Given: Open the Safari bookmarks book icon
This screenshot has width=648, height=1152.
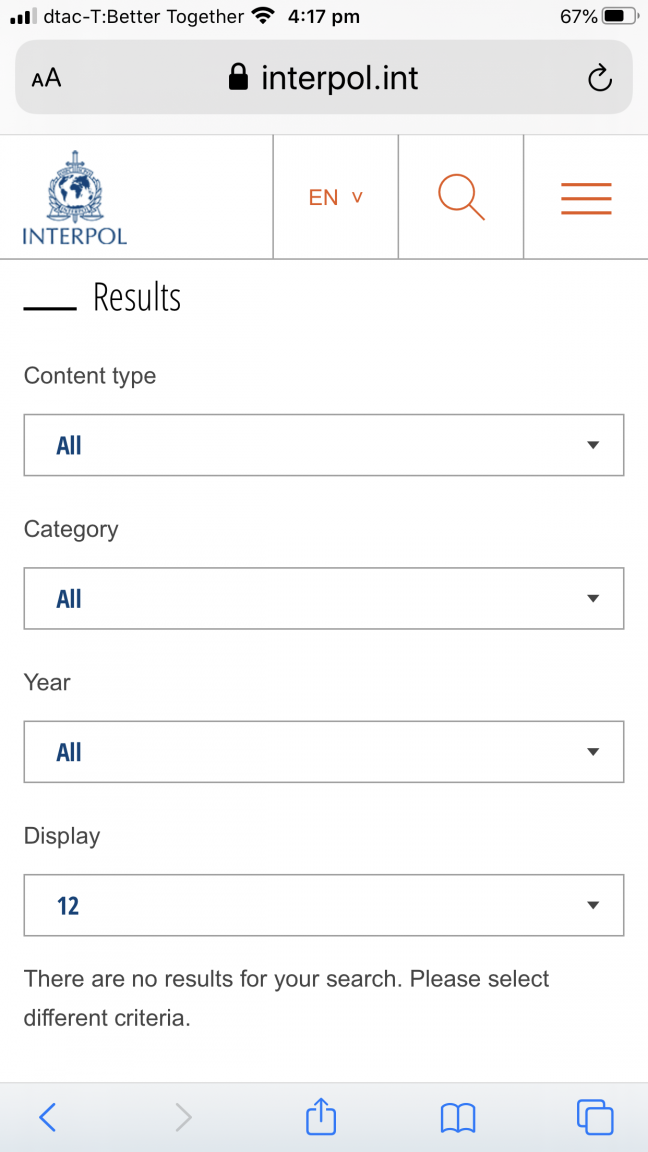Looking at the screenshot, I should point(458,1118).
